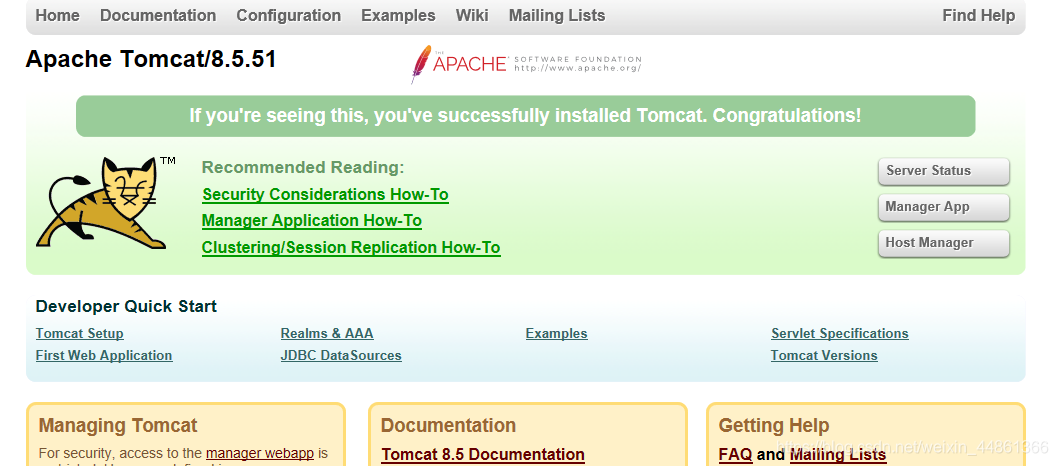Follow the Tomcat Setup link
1058x466 pixels.
pos(80,334)
